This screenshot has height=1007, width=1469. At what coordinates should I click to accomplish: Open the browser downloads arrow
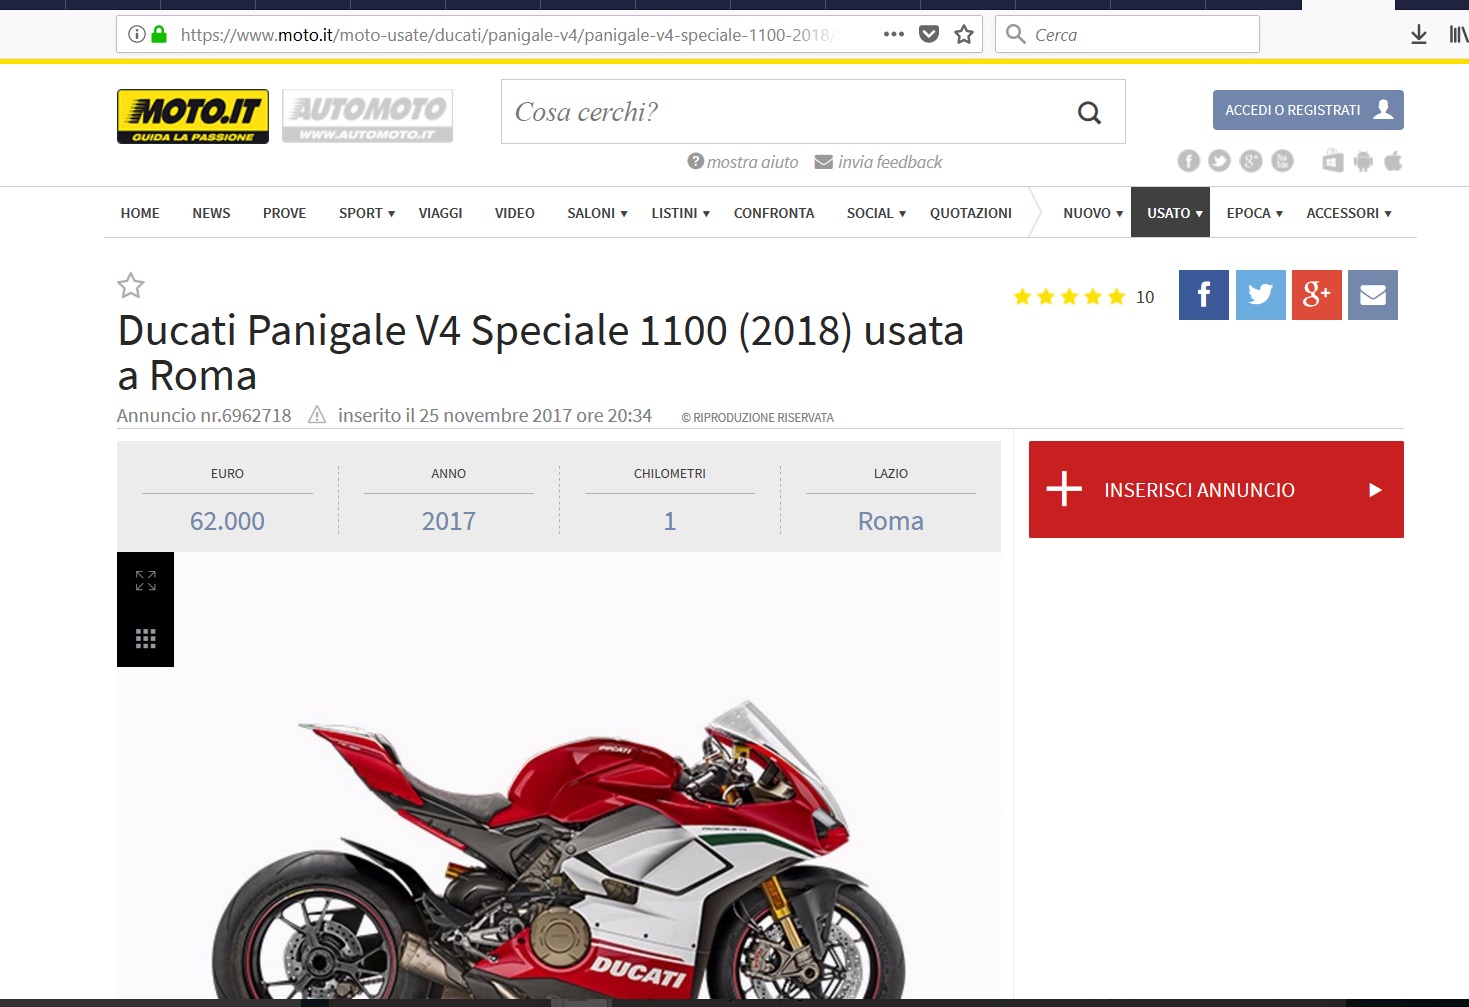pos(1418,35)
